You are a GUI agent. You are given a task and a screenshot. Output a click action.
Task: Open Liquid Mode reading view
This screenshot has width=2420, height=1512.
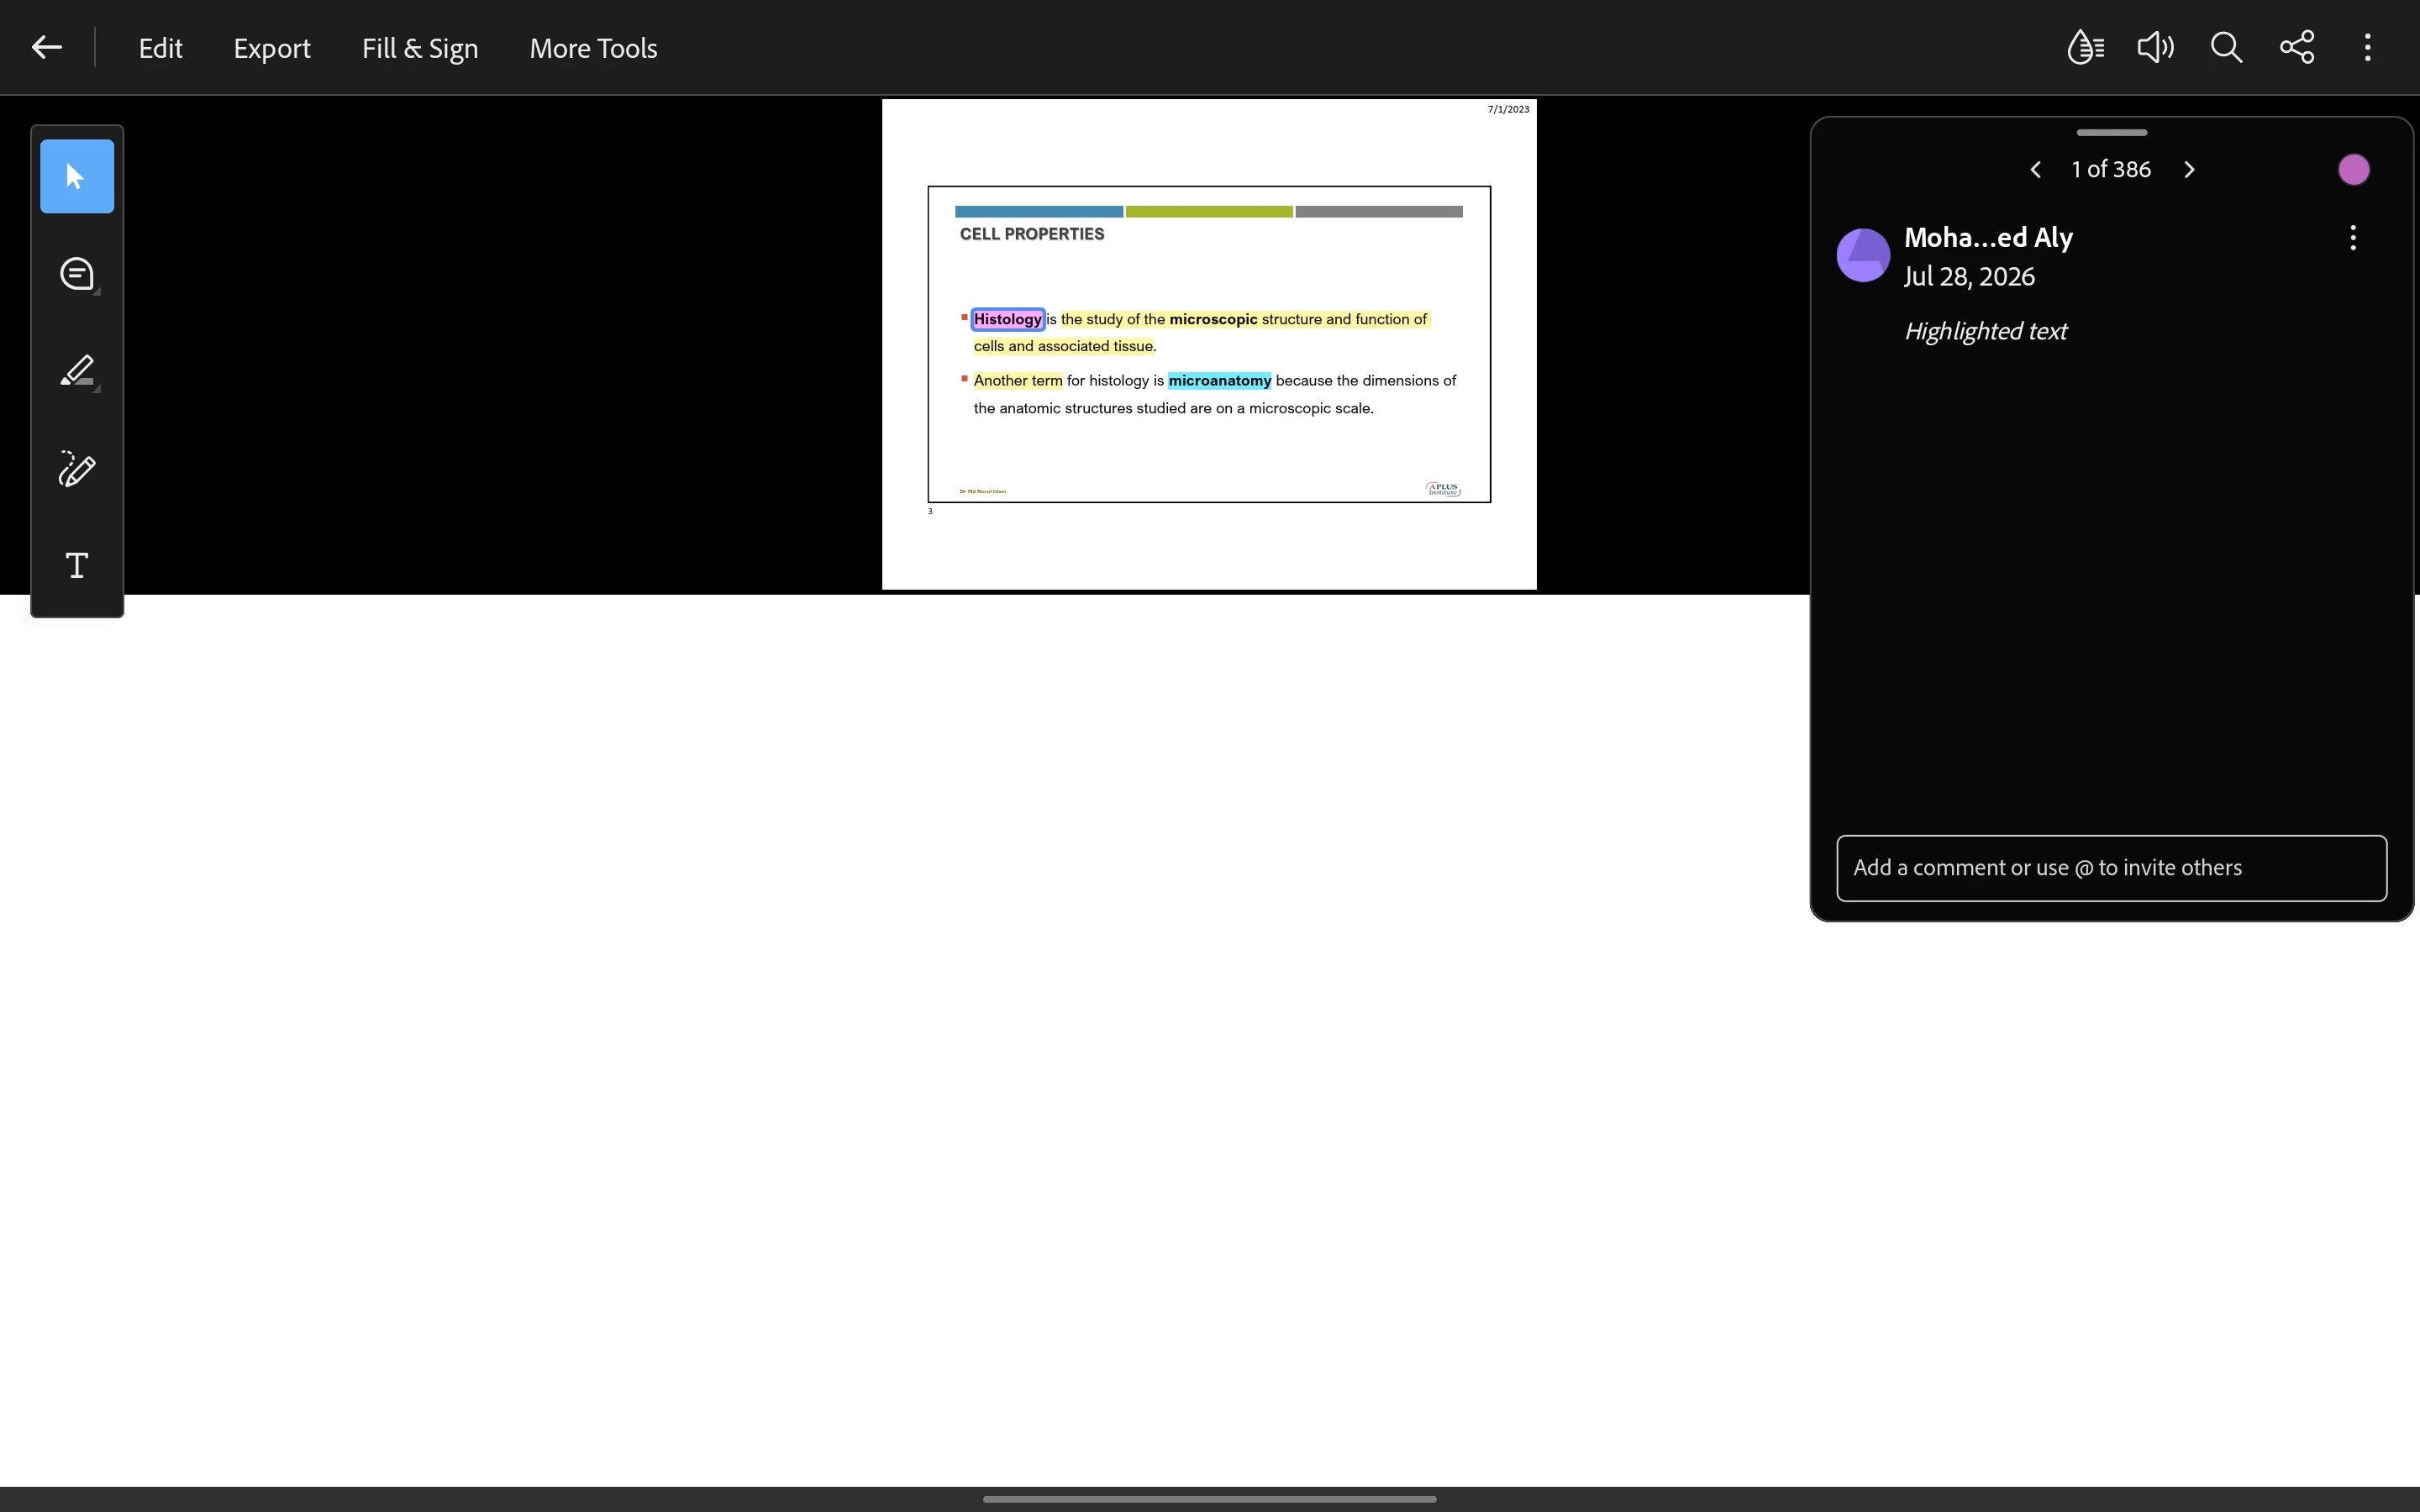[2085, 47]
